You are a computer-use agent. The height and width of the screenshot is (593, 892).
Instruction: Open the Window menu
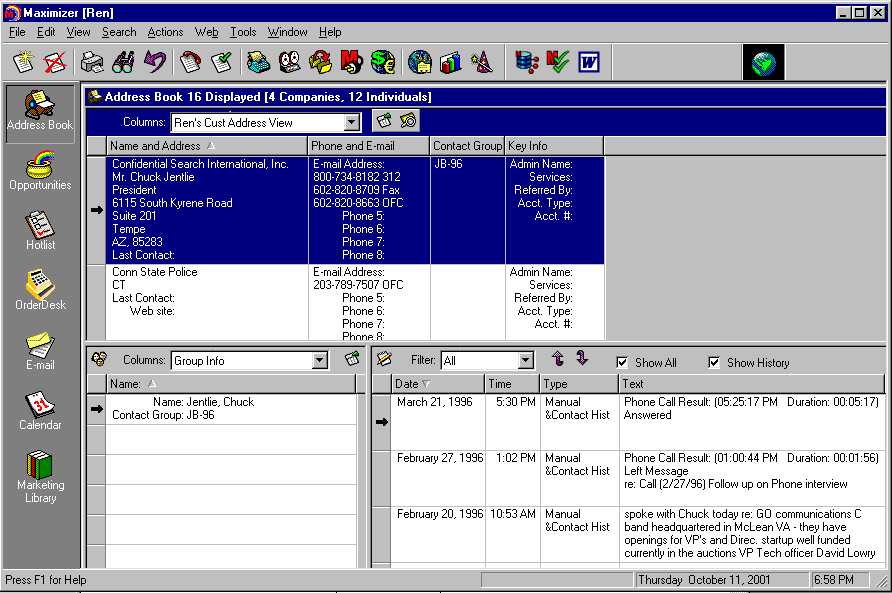click(287, 32)
